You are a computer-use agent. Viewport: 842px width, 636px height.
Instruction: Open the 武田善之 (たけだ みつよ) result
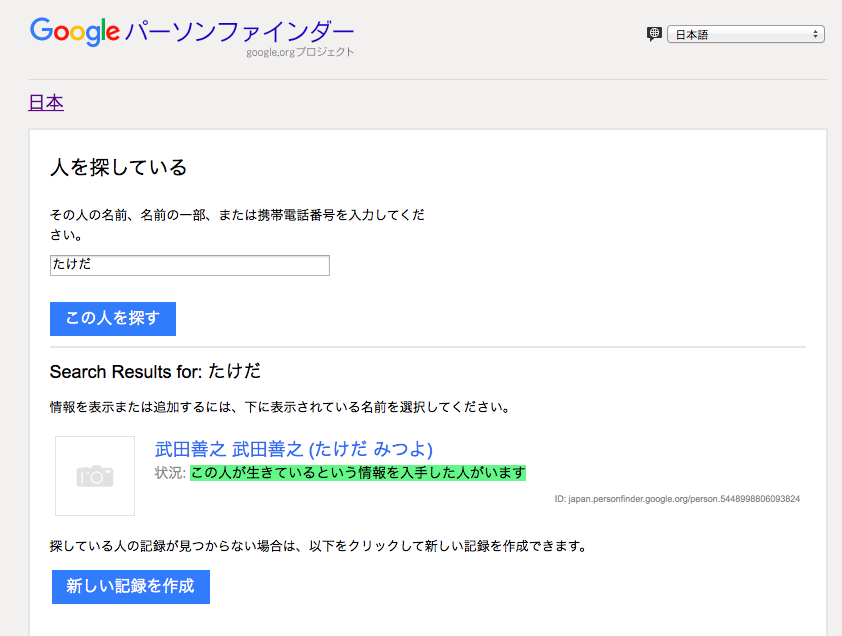(294, 449)
